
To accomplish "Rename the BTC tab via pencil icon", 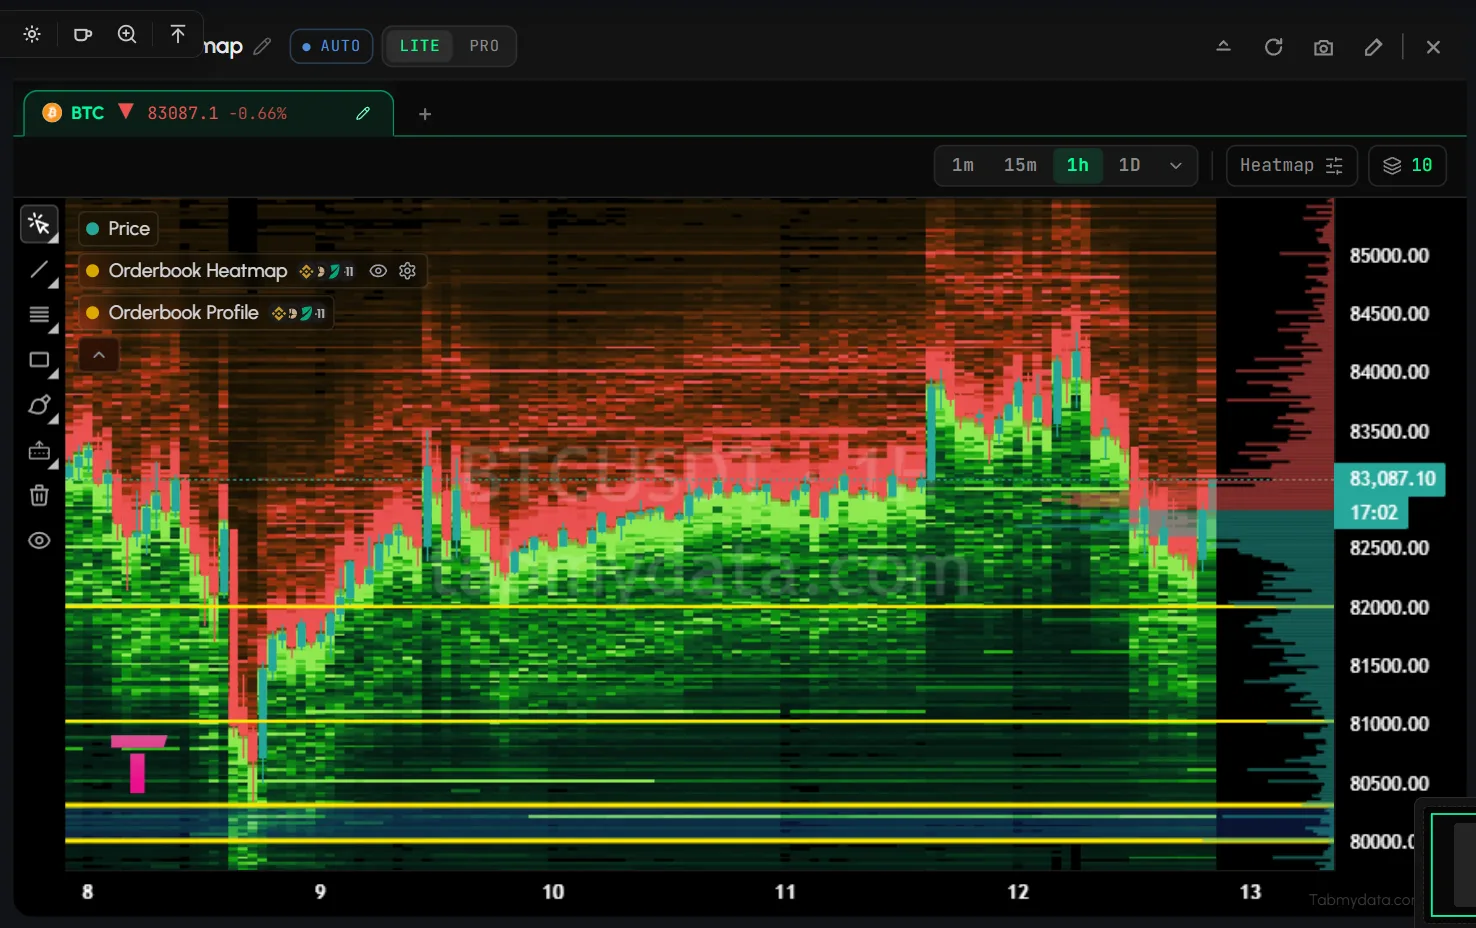I will click(x=363, y=113).
